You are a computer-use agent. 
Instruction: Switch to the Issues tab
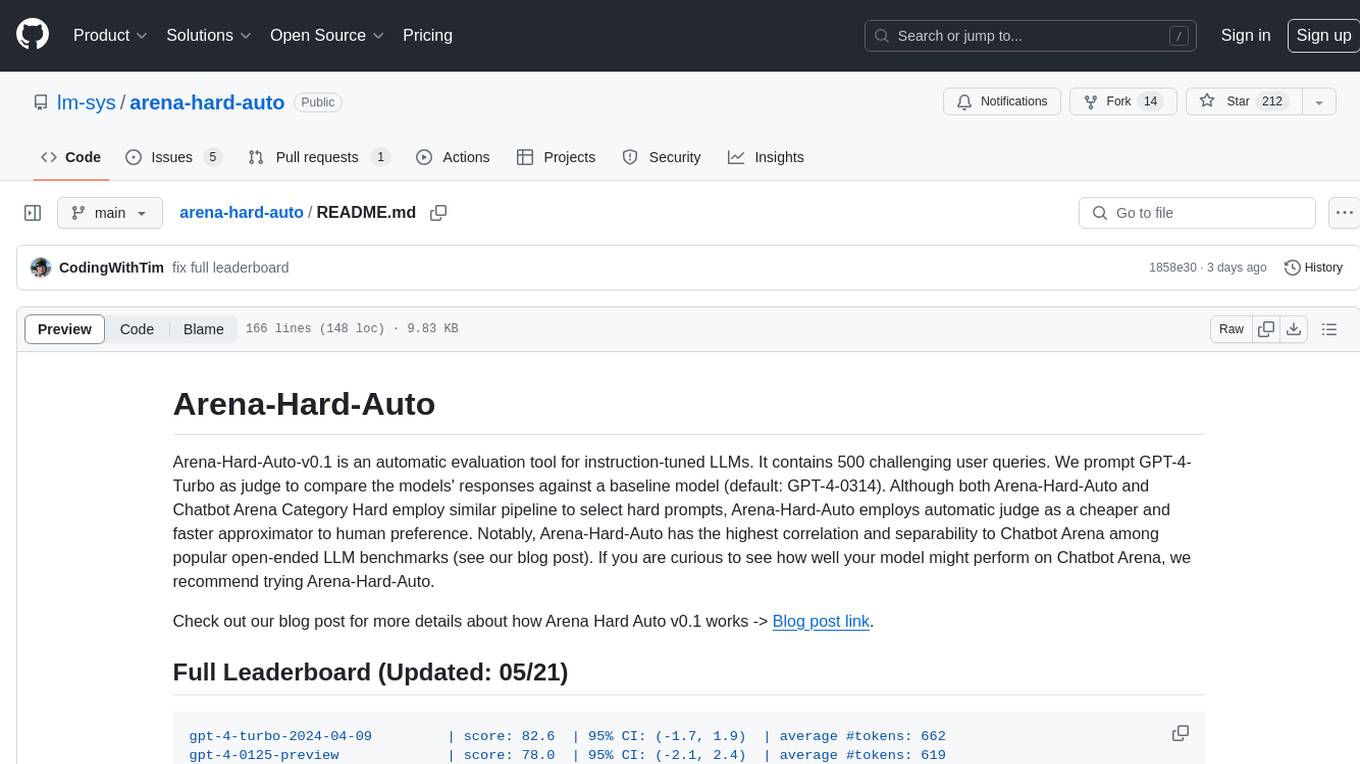tap(172, 157)
